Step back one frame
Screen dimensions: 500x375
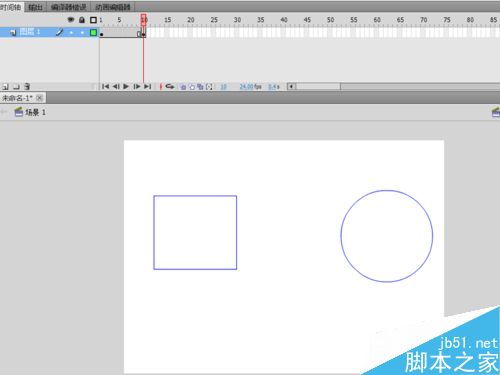pos(116,86)
